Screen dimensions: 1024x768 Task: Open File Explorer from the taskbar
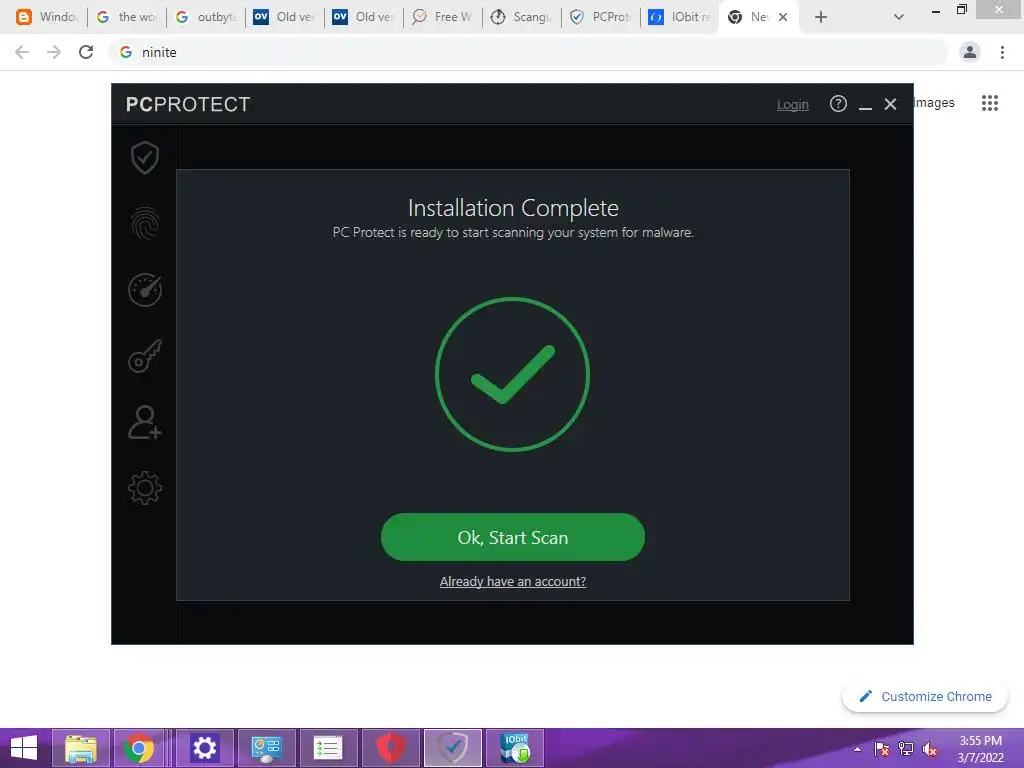[80, 748]
